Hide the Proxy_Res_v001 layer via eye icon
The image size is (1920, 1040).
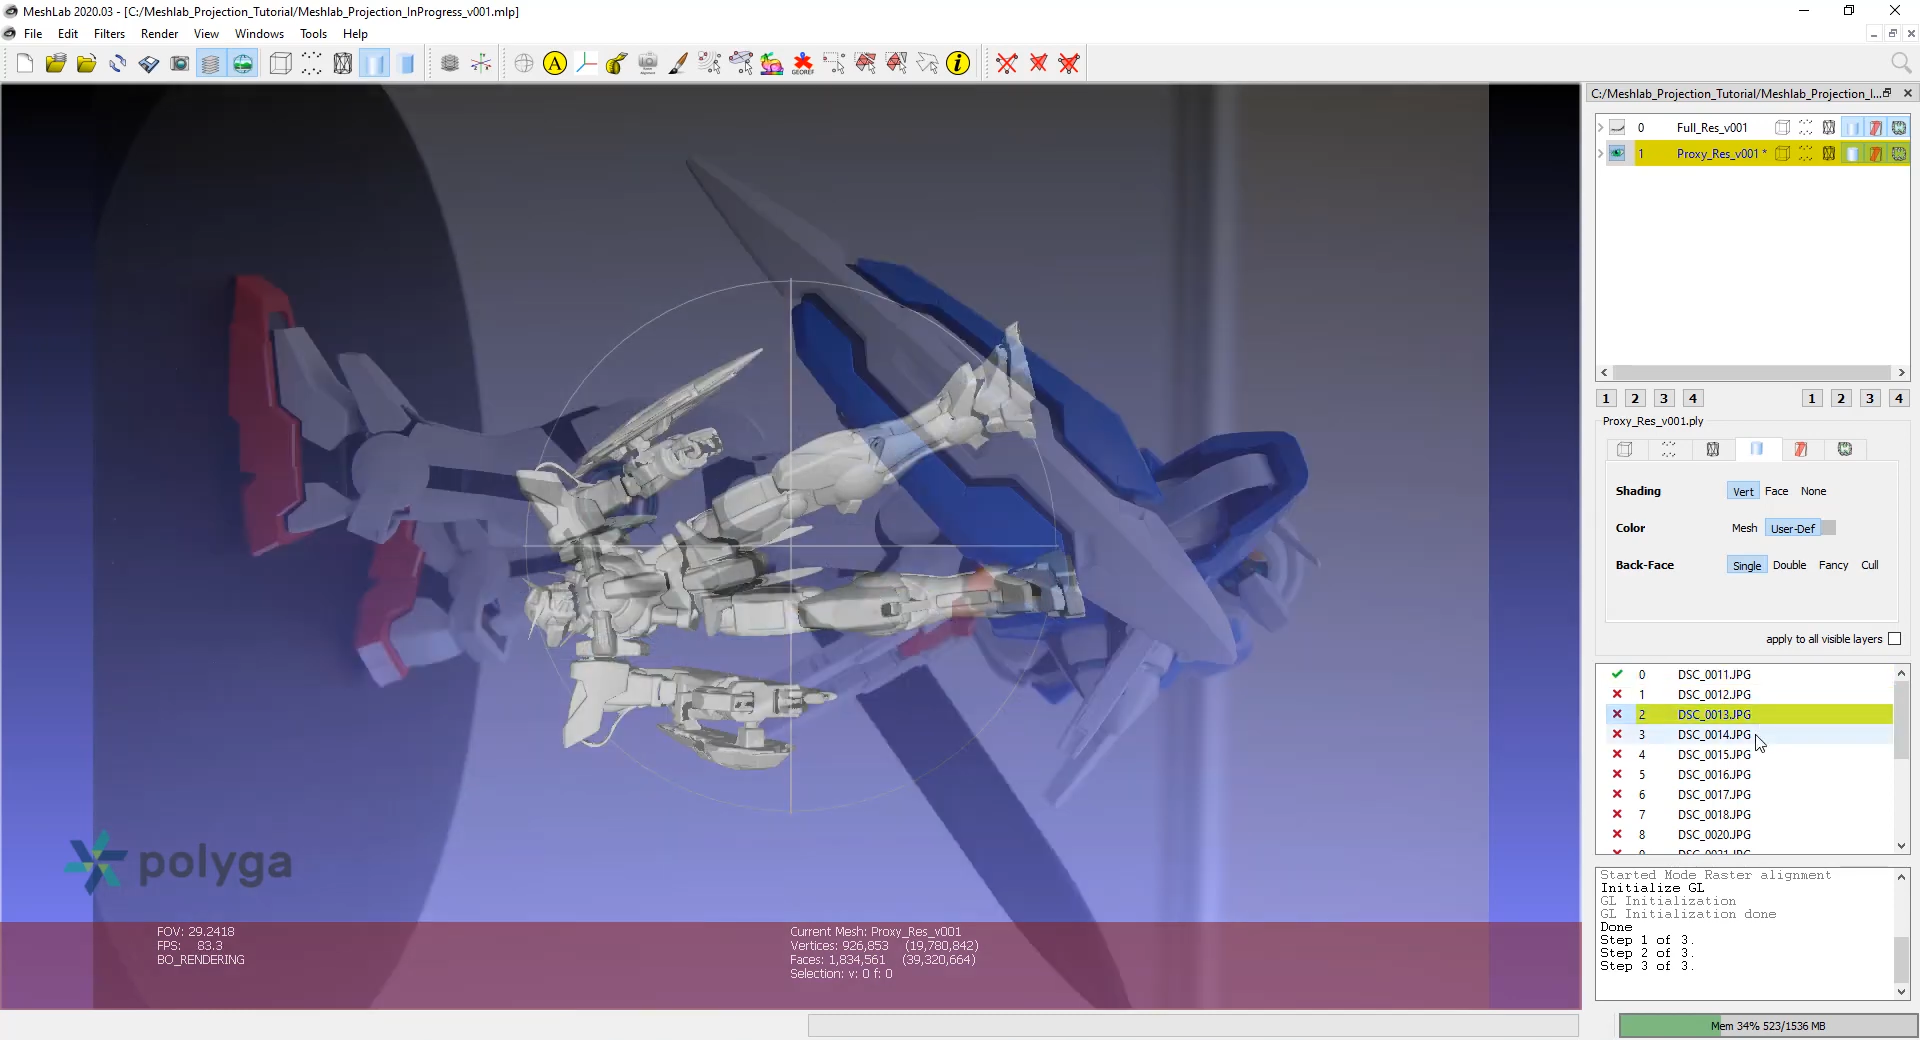1617,154
